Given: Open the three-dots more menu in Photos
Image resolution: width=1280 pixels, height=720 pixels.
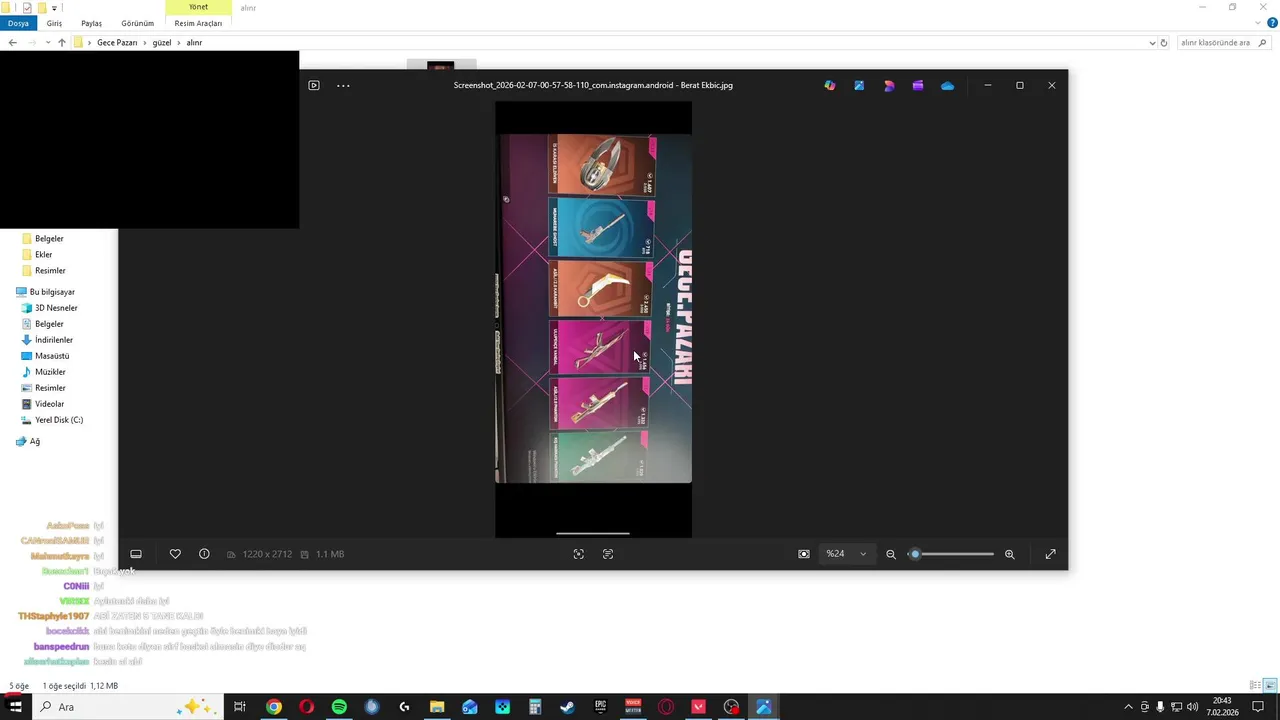Looking at the screenshot, I should pyautogui.click(x=343, y=86).
